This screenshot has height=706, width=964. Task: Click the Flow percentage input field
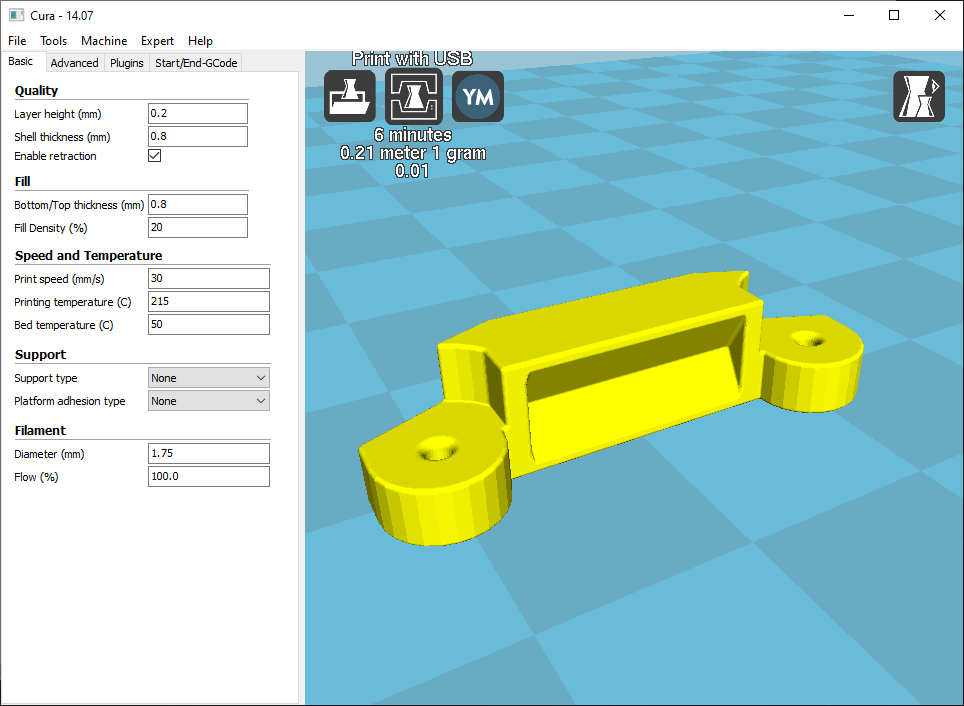click(x=208, y=477)
